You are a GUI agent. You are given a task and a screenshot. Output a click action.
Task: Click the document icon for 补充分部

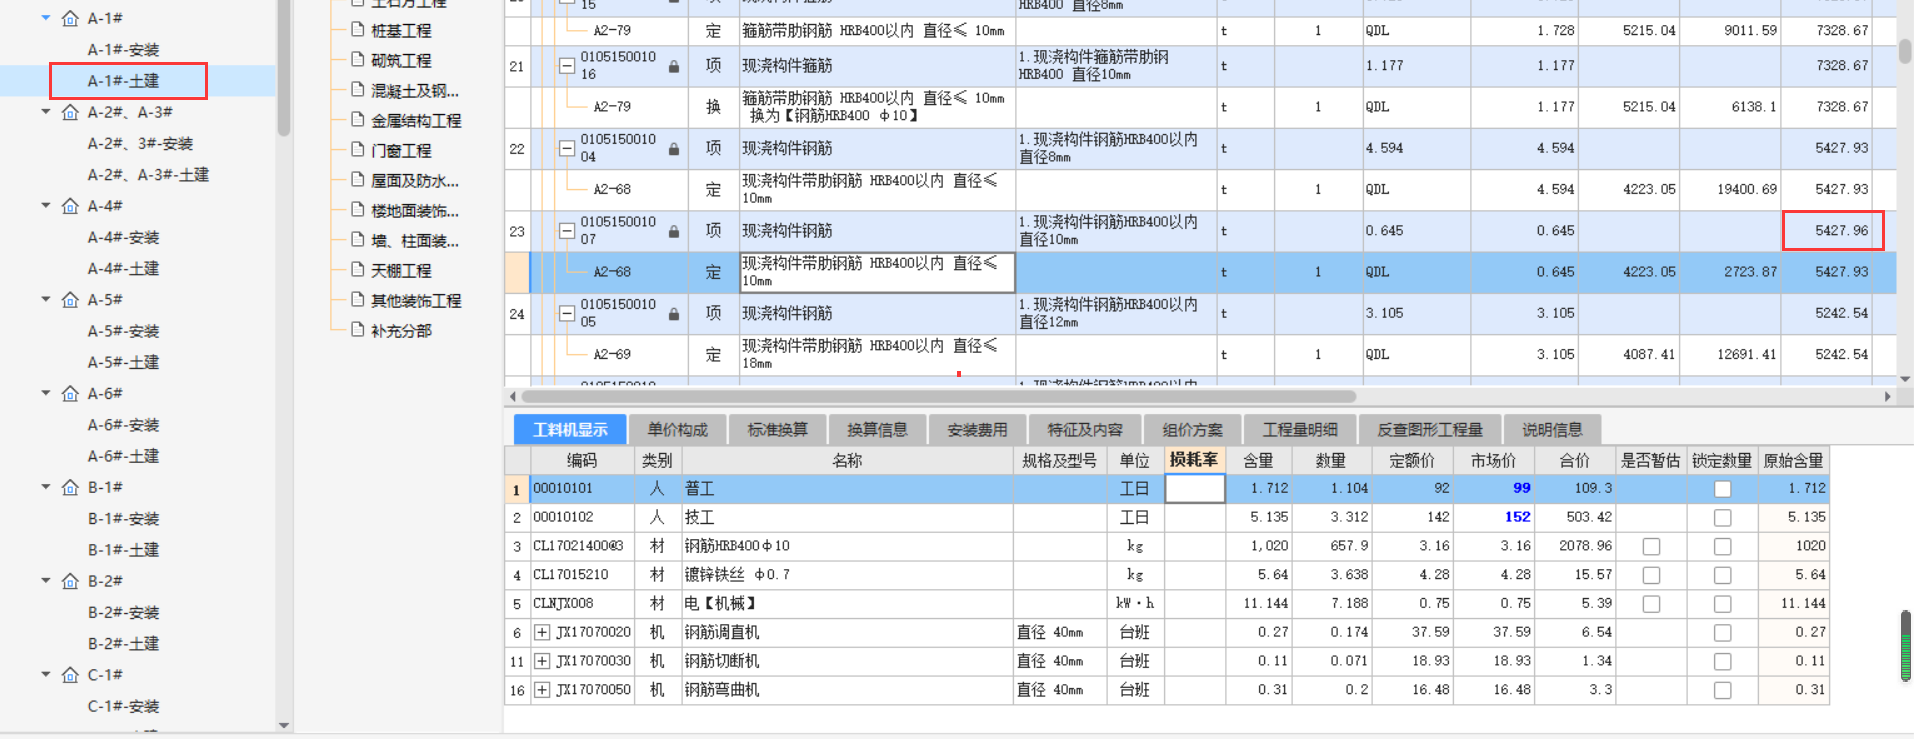[x=358, y=330]
